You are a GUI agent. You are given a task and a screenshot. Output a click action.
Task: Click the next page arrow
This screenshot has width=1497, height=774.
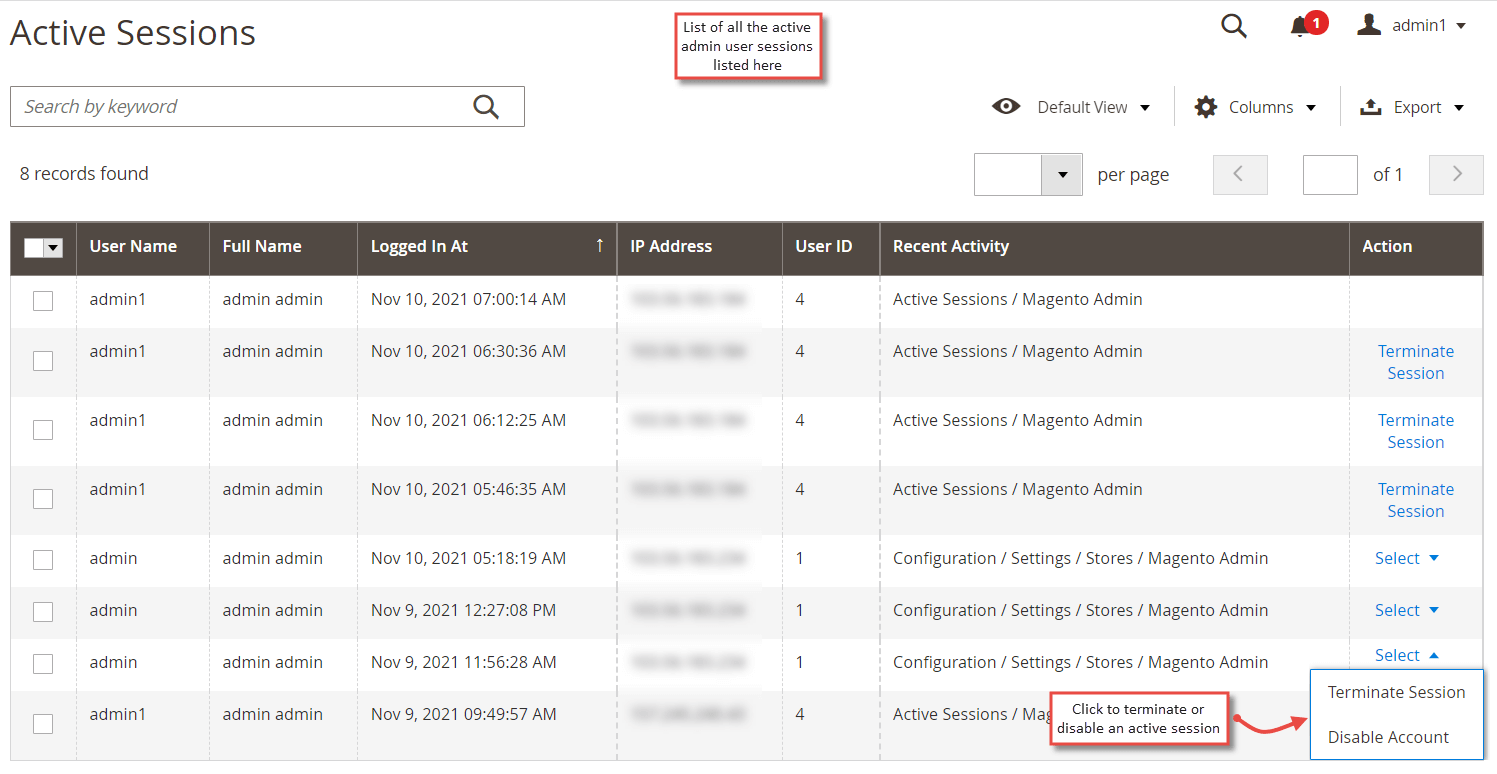(1455, 174)
